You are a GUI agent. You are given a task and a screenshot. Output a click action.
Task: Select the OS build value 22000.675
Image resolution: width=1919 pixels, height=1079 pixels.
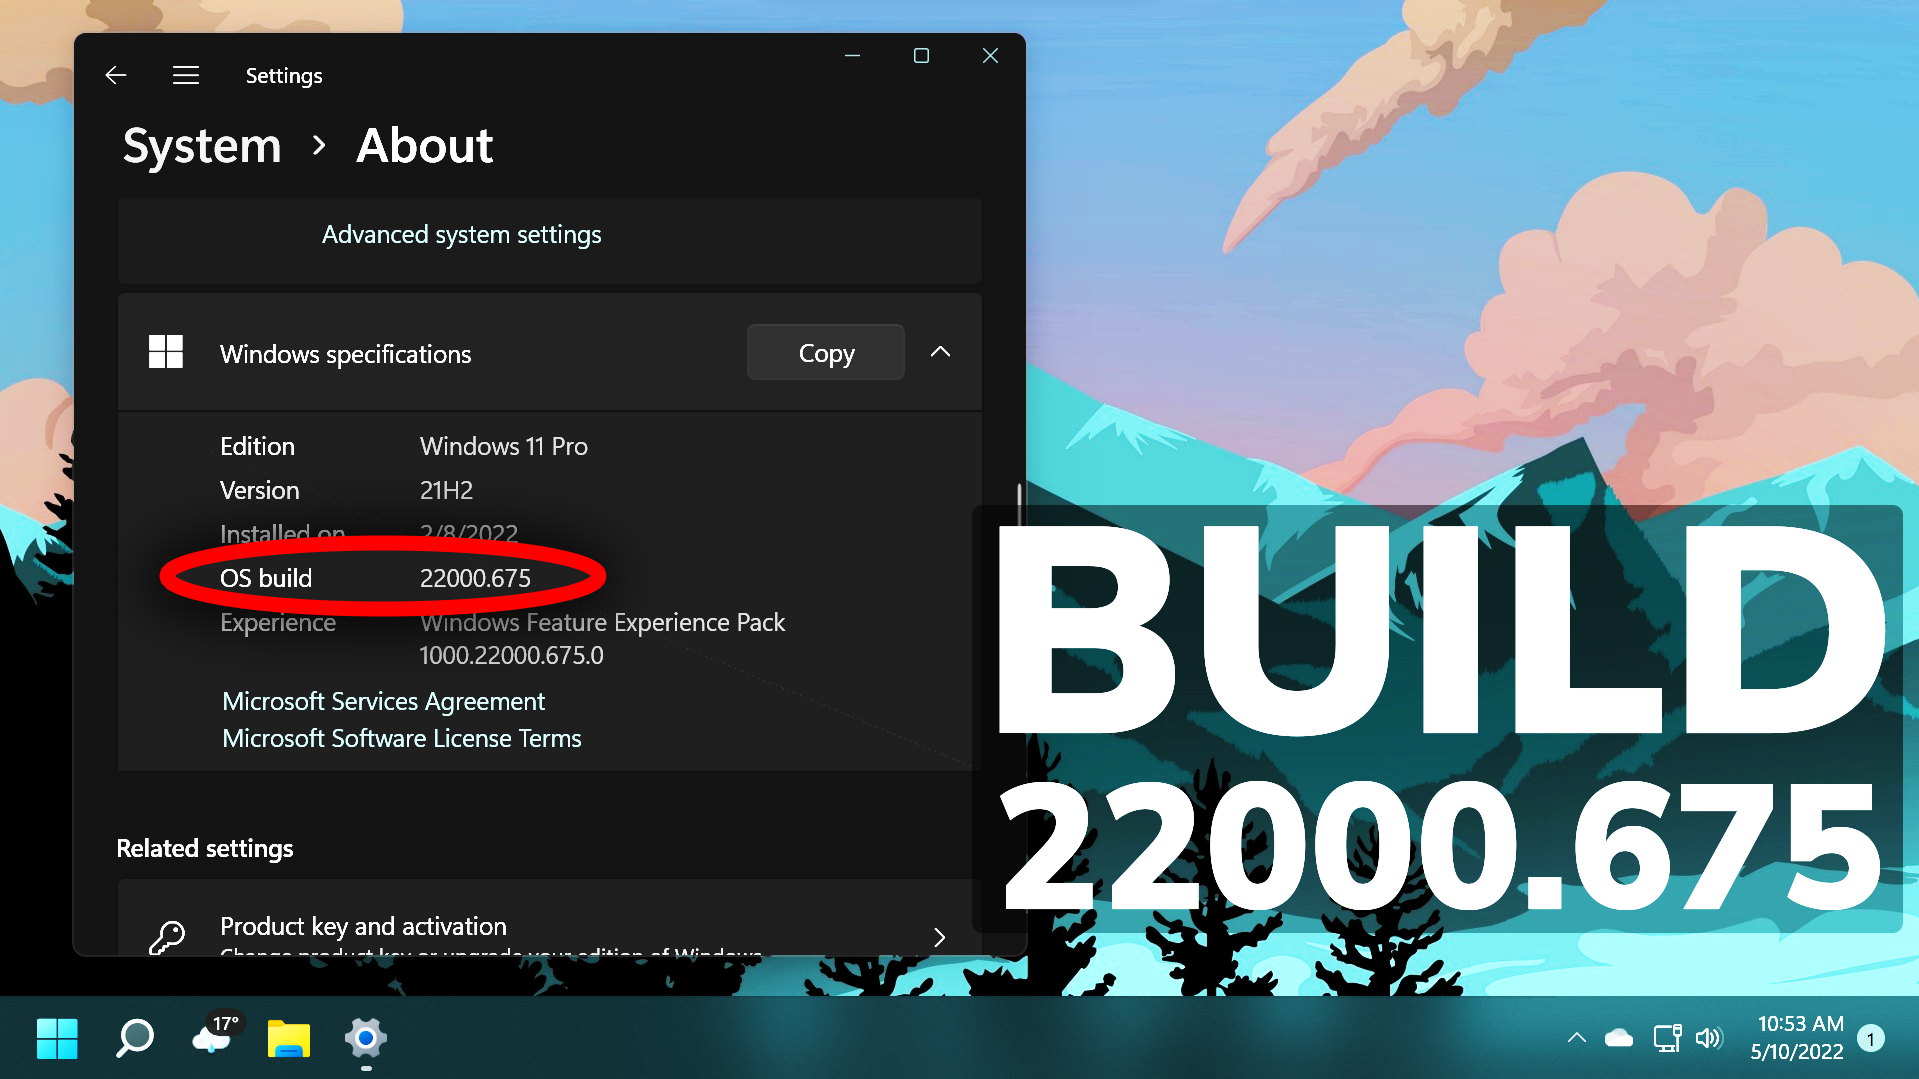click(475, 578)
